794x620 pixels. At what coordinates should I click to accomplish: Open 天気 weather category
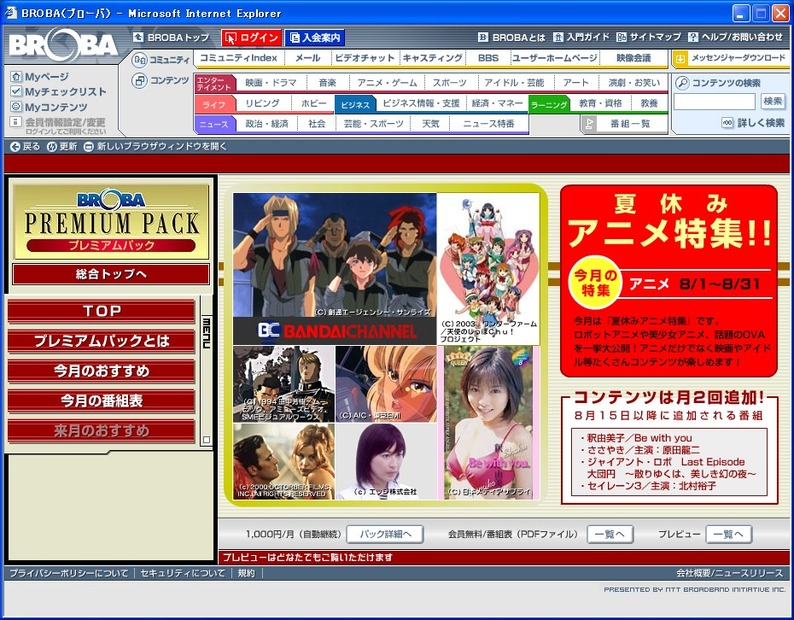click(x=430, y=124)
